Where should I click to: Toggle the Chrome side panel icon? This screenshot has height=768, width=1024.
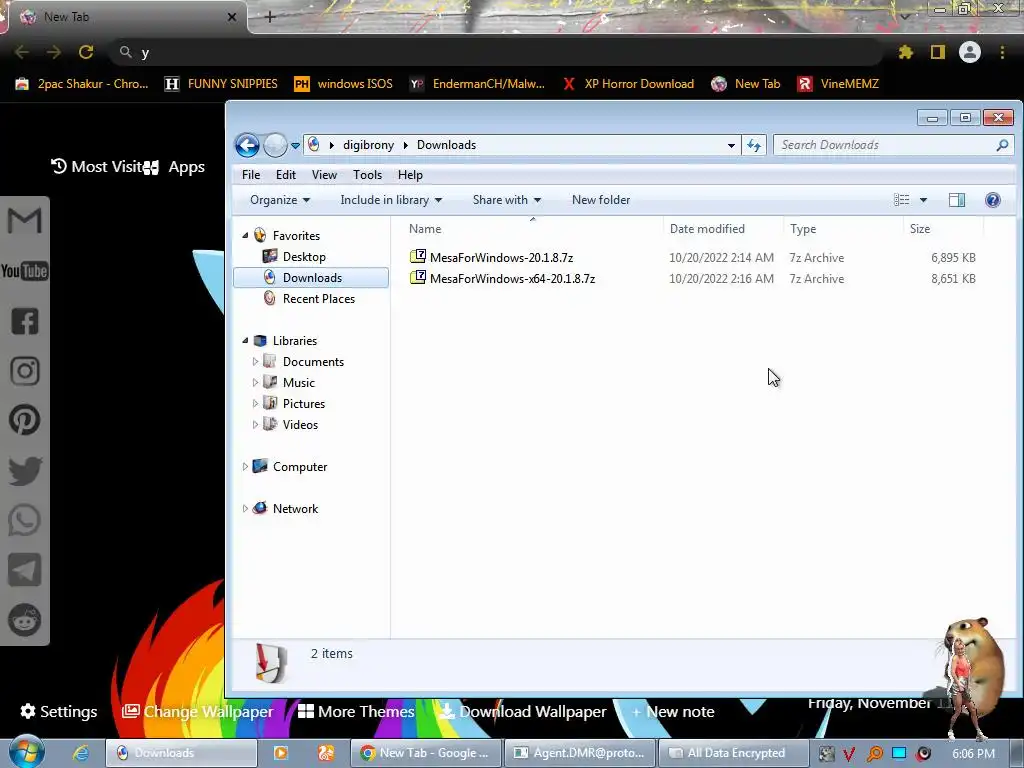click(x=938, y=52)
